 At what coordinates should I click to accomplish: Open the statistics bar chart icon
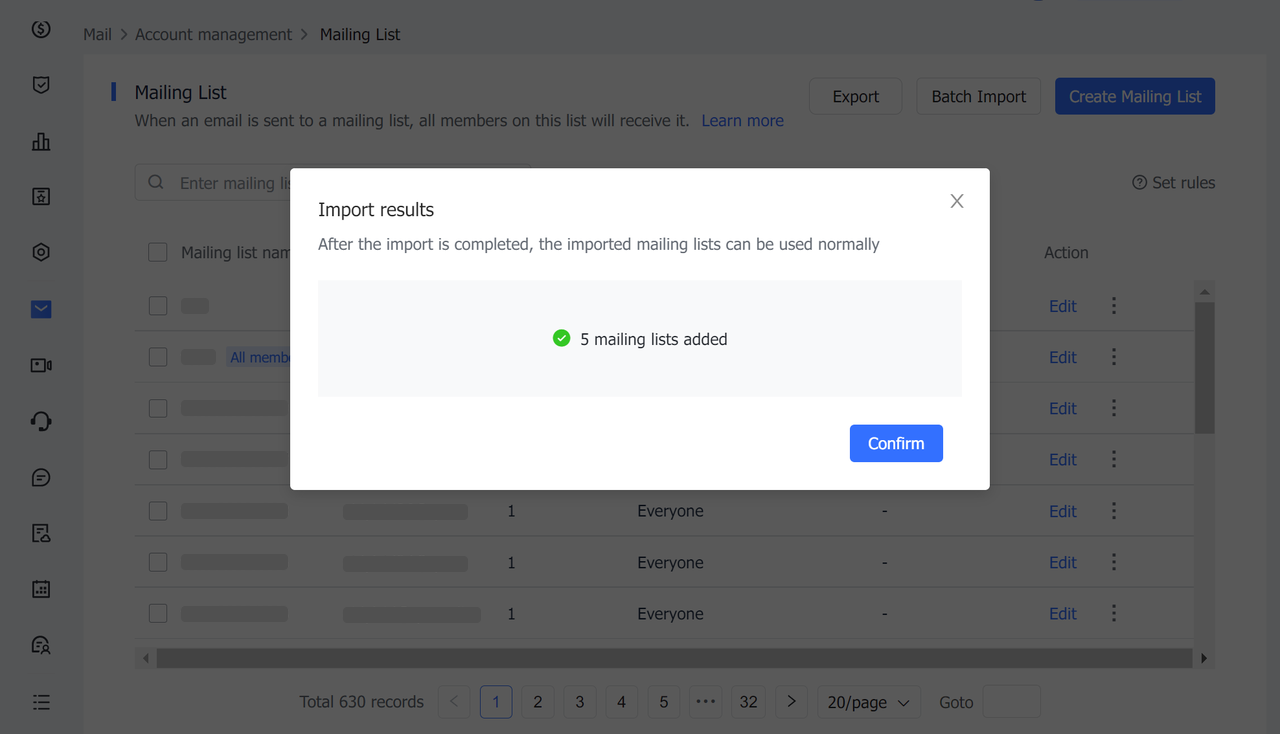click(x=40, y=141)
